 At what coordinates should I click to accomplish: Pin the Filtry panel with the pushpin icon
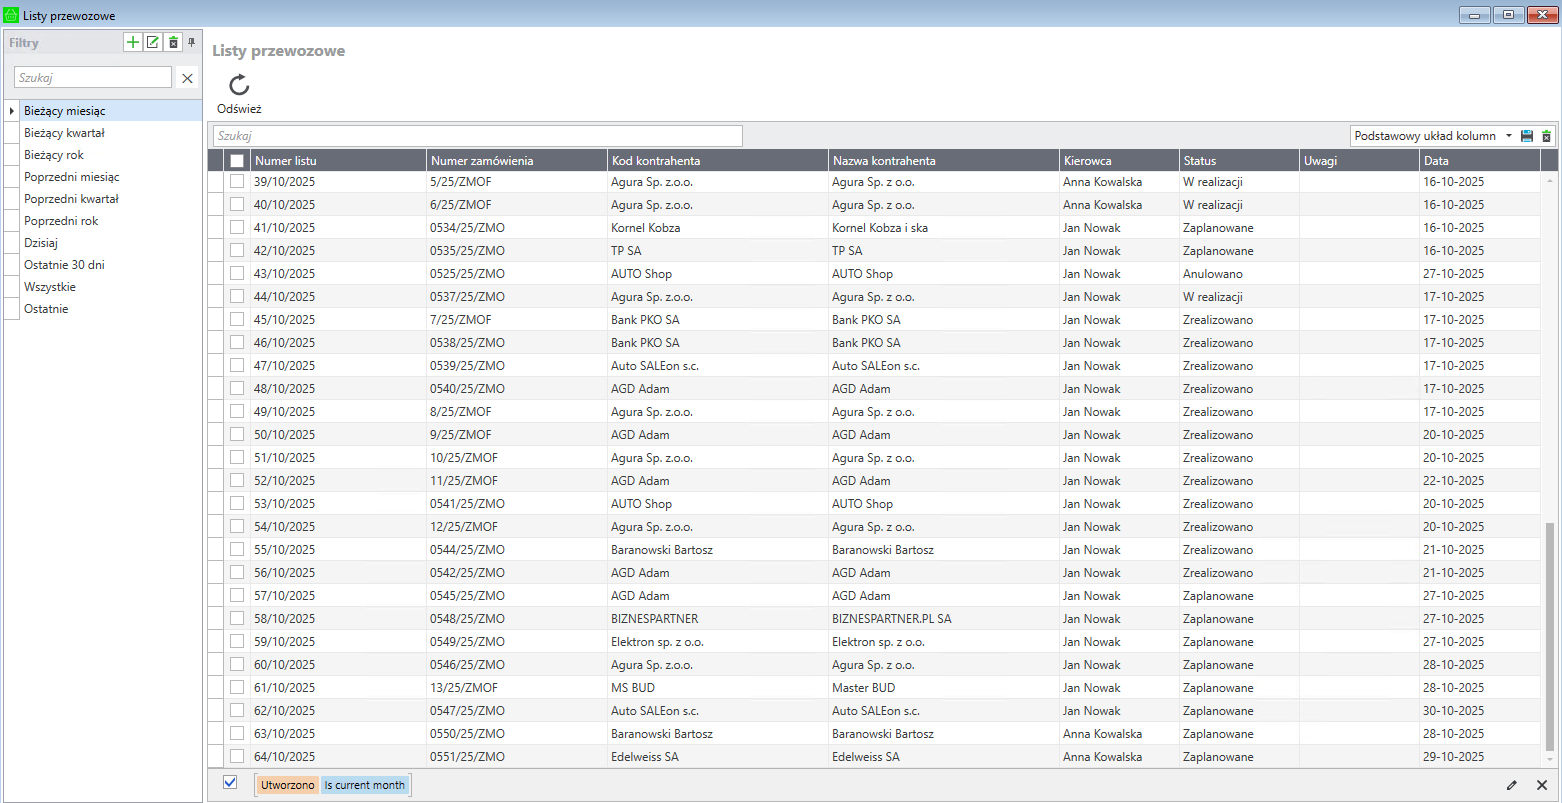click(x=192, y=42)
